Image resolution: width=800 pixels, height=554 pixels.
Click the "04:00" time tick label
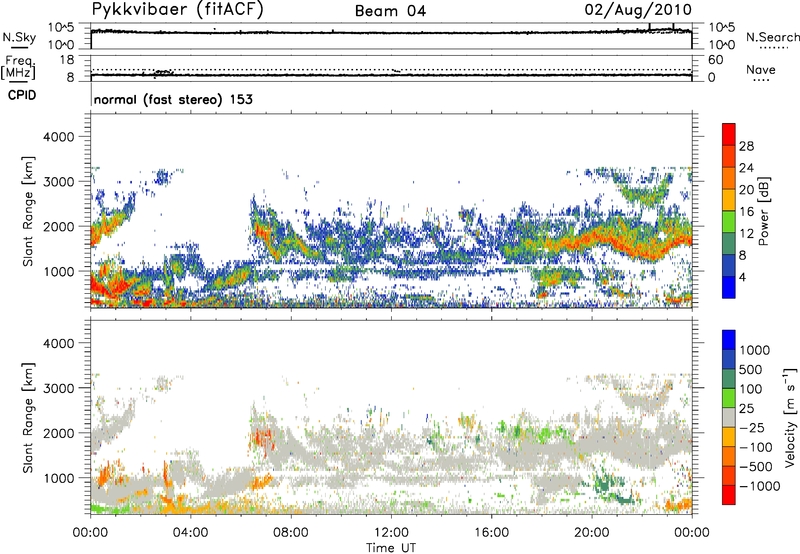[x=190, y=533]
